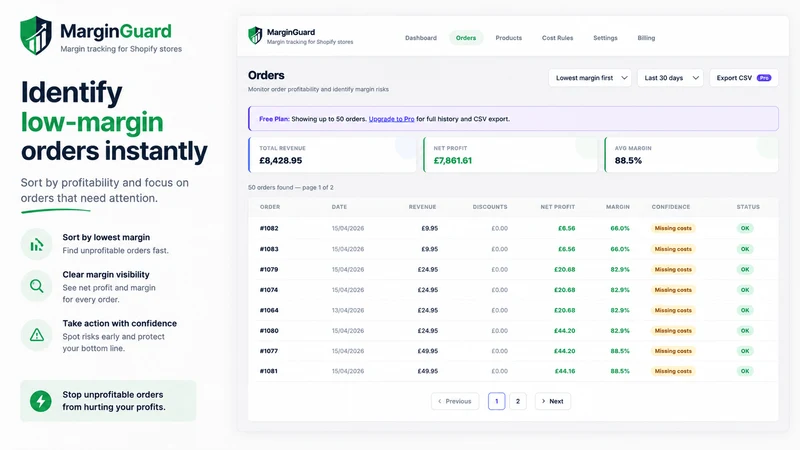Open order #1080

pos(269,331)
